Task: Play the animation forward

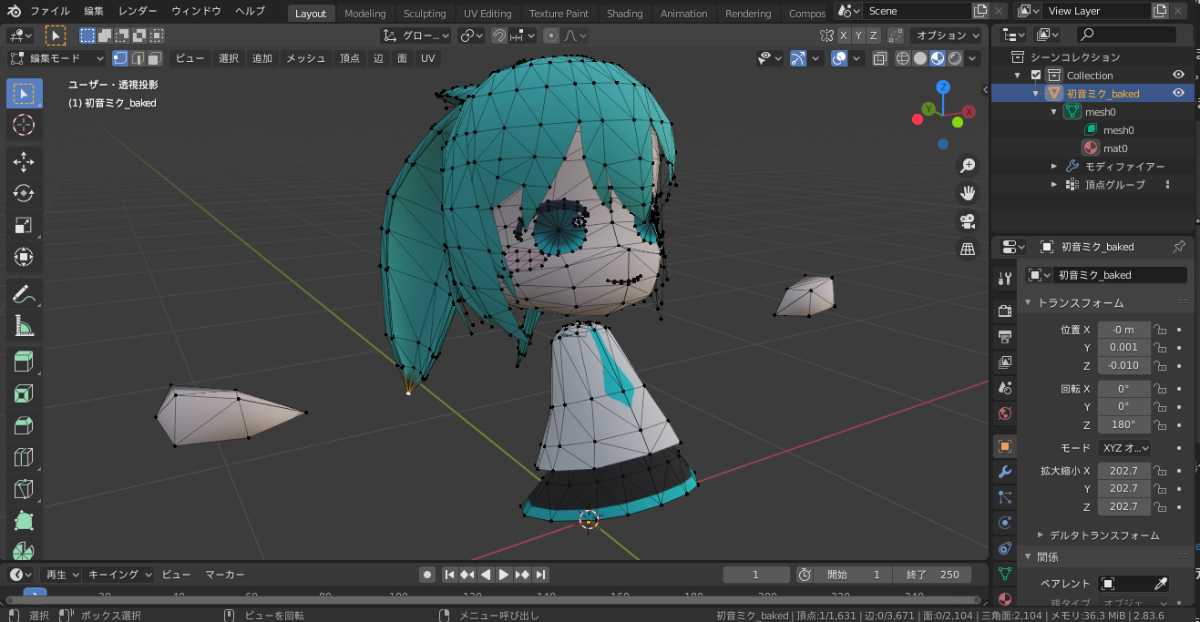Action: 504,574
